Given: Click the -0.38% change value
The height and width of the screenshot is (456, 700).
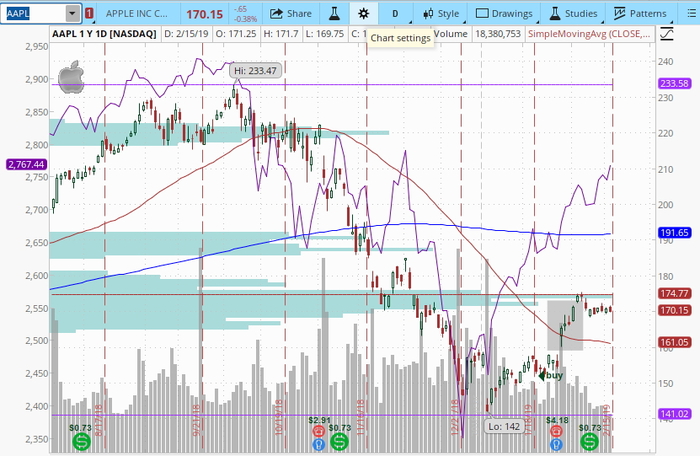Looking at the screenshot, I should pos(246,19).
